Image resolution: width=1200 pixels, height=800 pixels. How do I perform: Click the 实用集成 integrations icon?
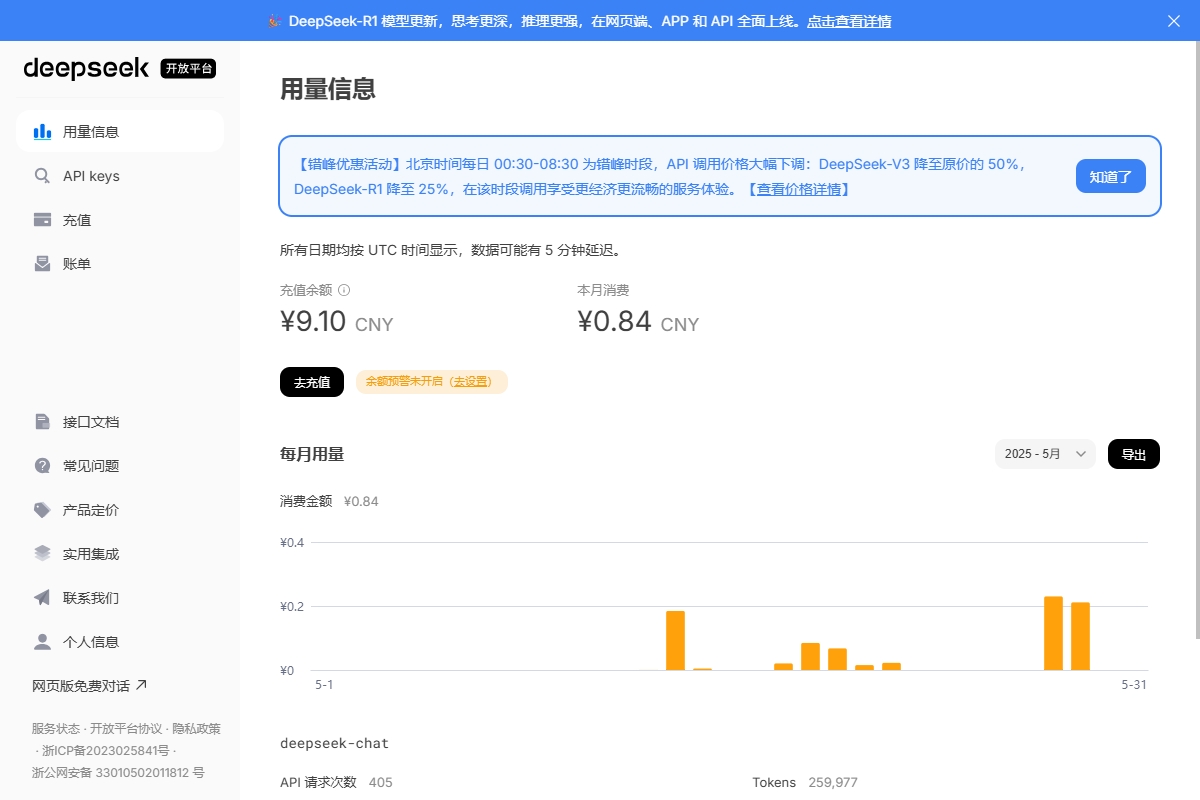click(x=42, y=553)
